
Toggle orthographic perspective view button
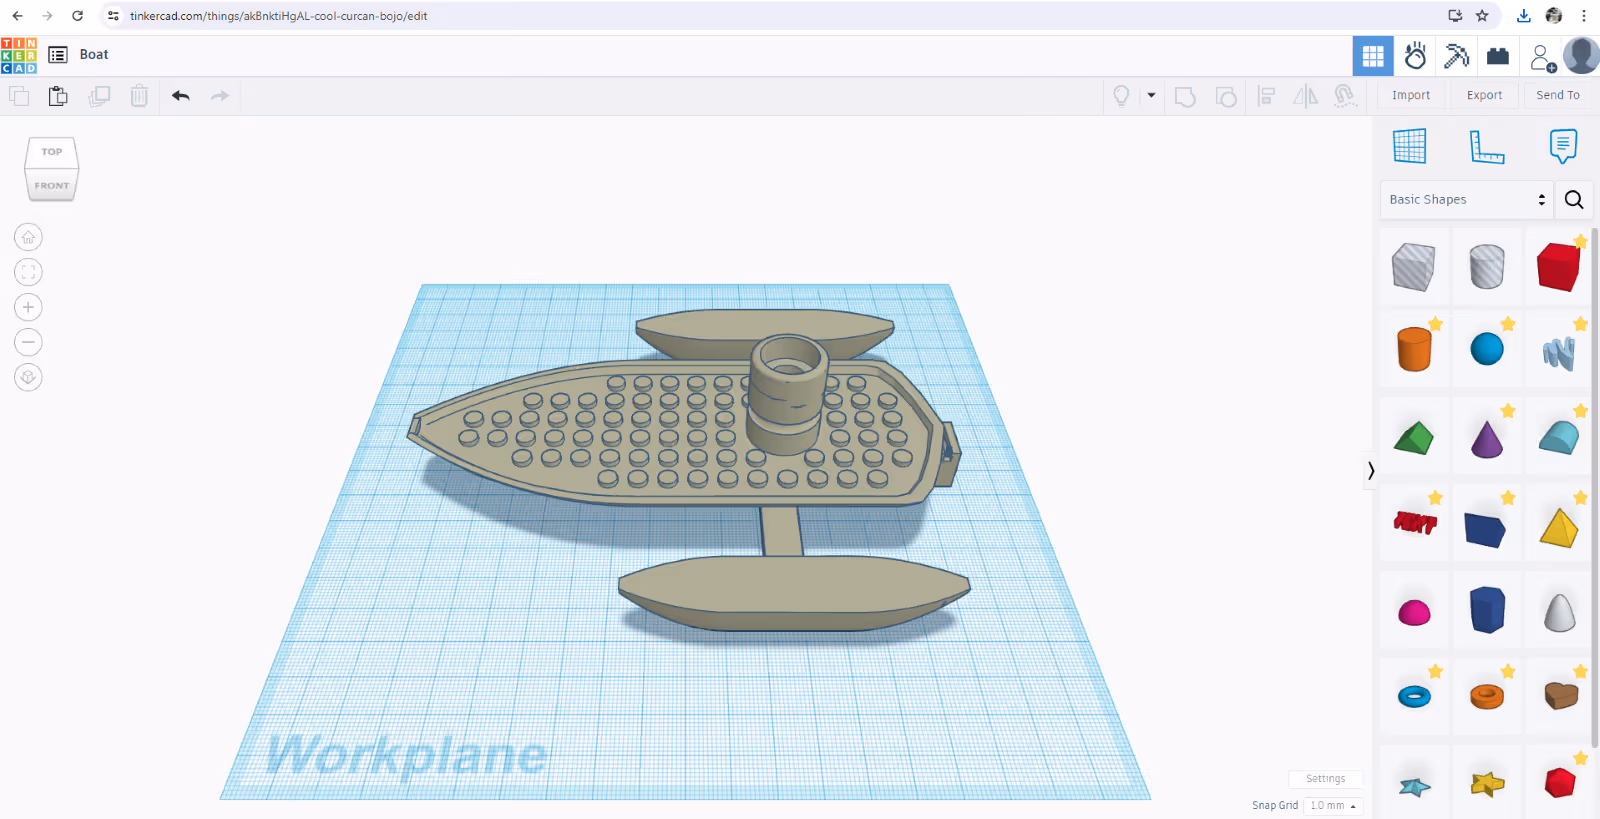pyautogui.click(x=28, y=377)
